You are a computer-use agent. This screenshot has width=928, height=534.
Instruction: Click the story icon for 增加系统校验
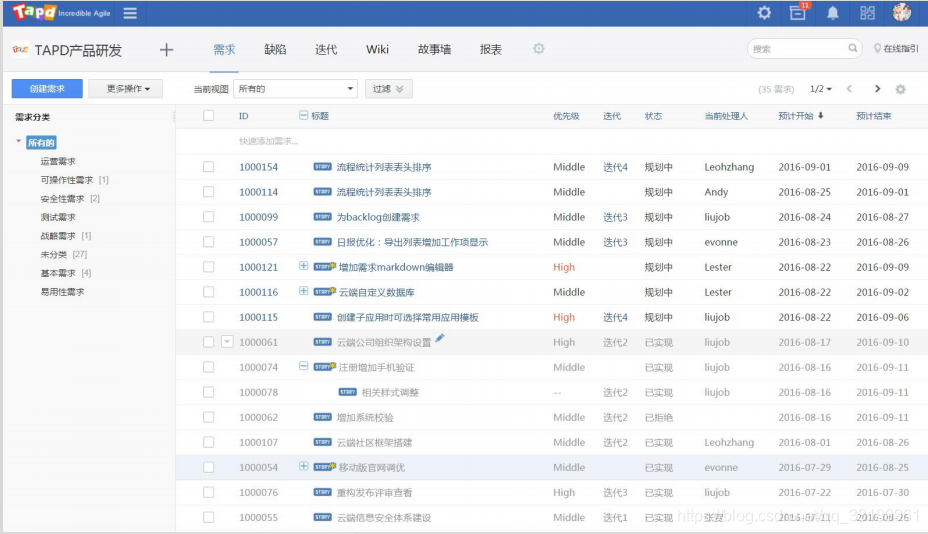tap(323, 417)
